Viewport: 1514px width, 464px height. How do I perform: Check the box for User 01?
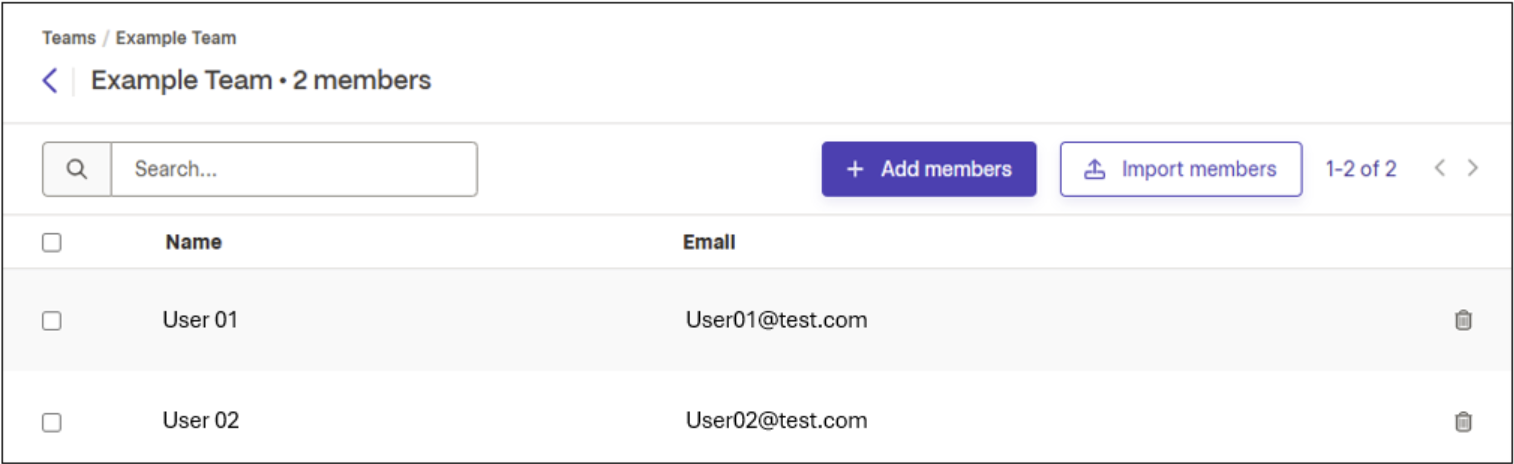pyautogui.click(x=52, y=321)
